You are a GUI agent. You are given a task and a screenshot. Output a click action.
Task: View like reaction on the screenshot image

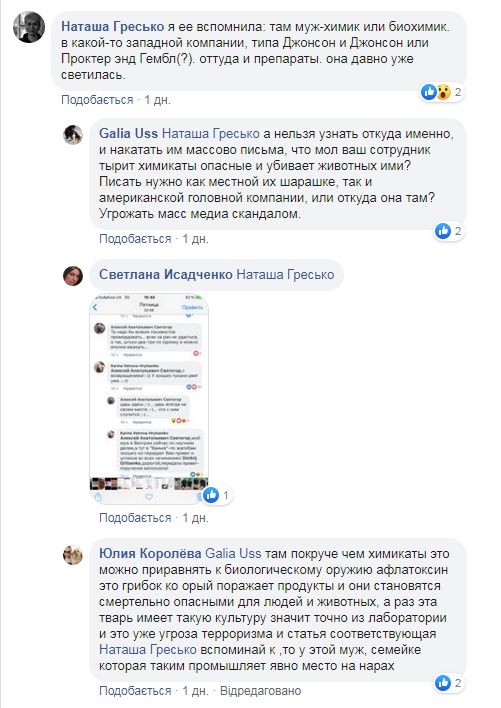click(218, 495)
